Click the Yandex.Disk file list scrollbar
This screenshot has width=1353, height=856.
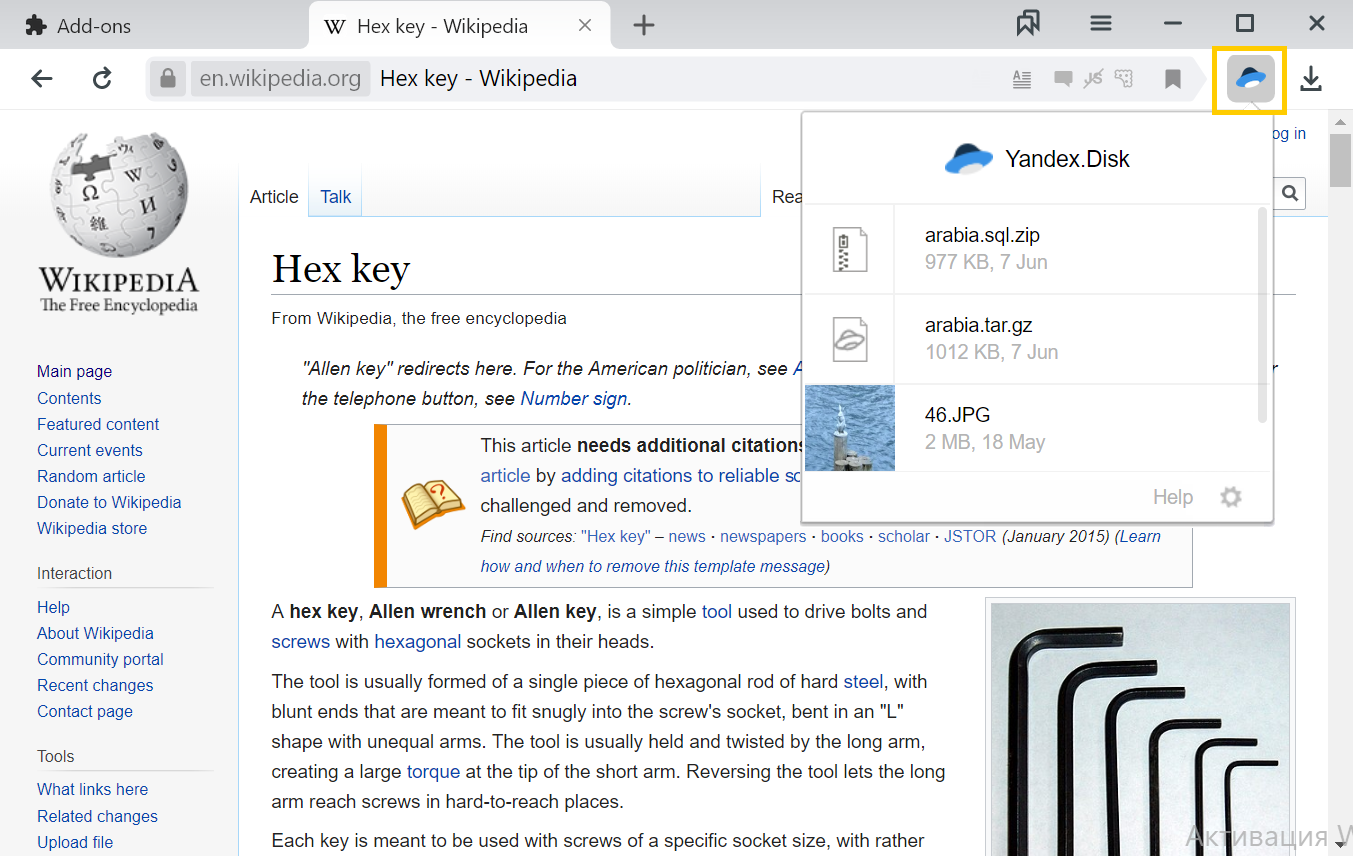coord(1262,316)
